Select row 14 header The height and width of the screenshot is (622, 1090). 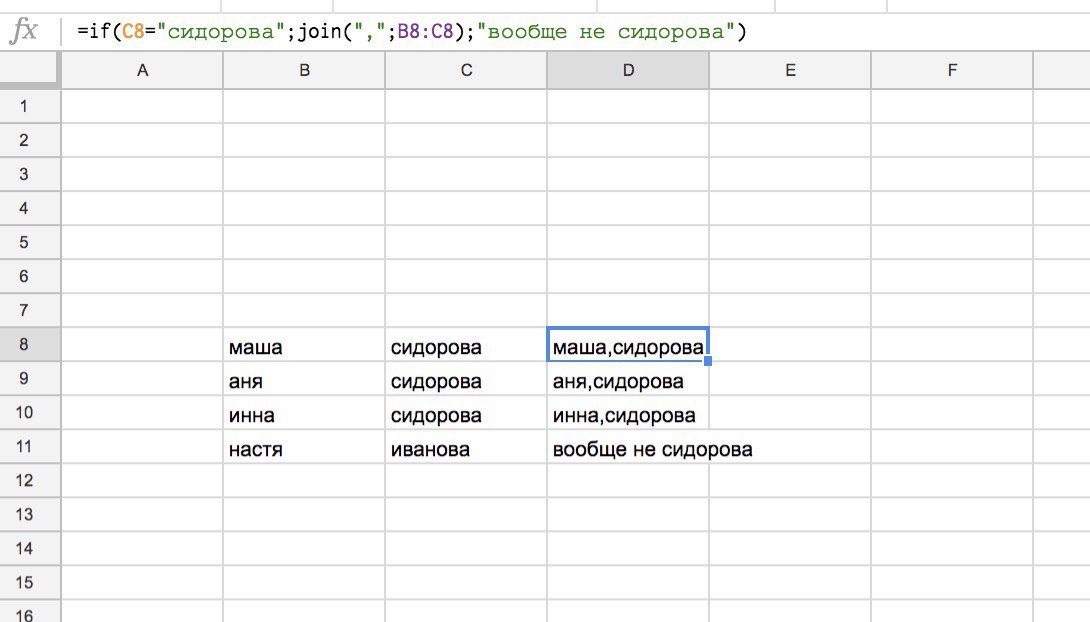[30, 549]
